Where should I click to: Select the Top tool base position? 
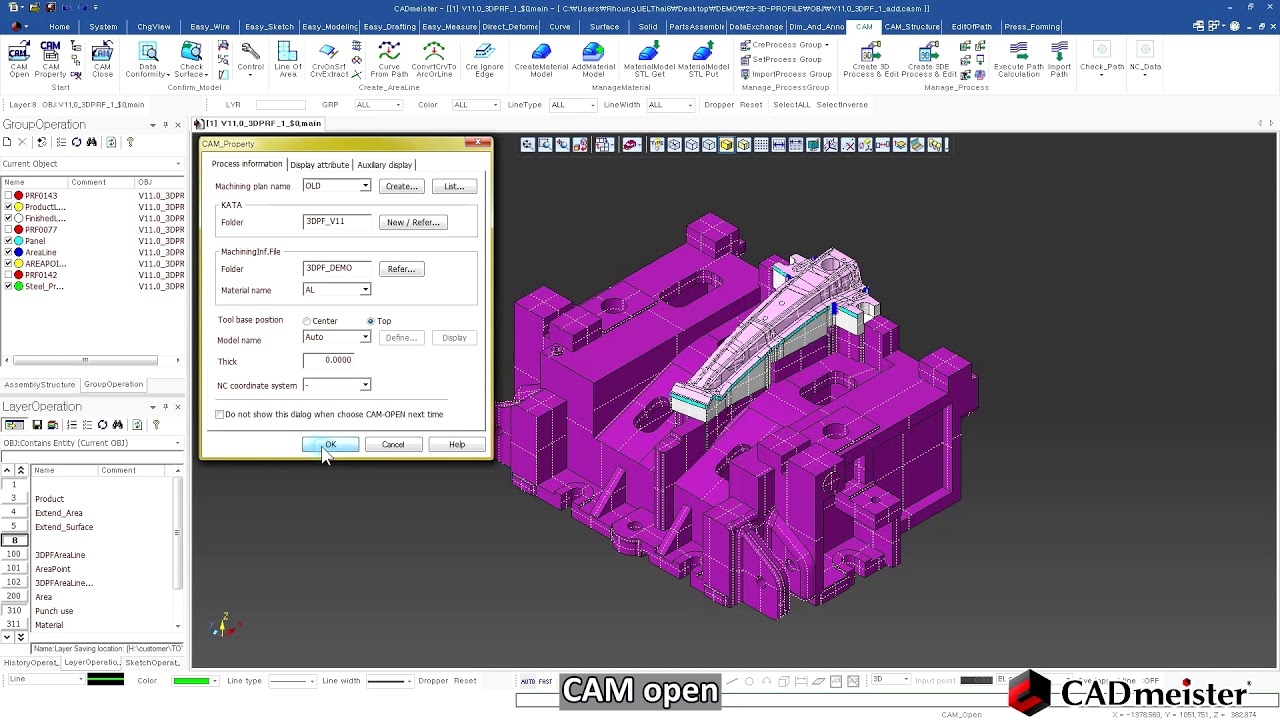(371, 321)
